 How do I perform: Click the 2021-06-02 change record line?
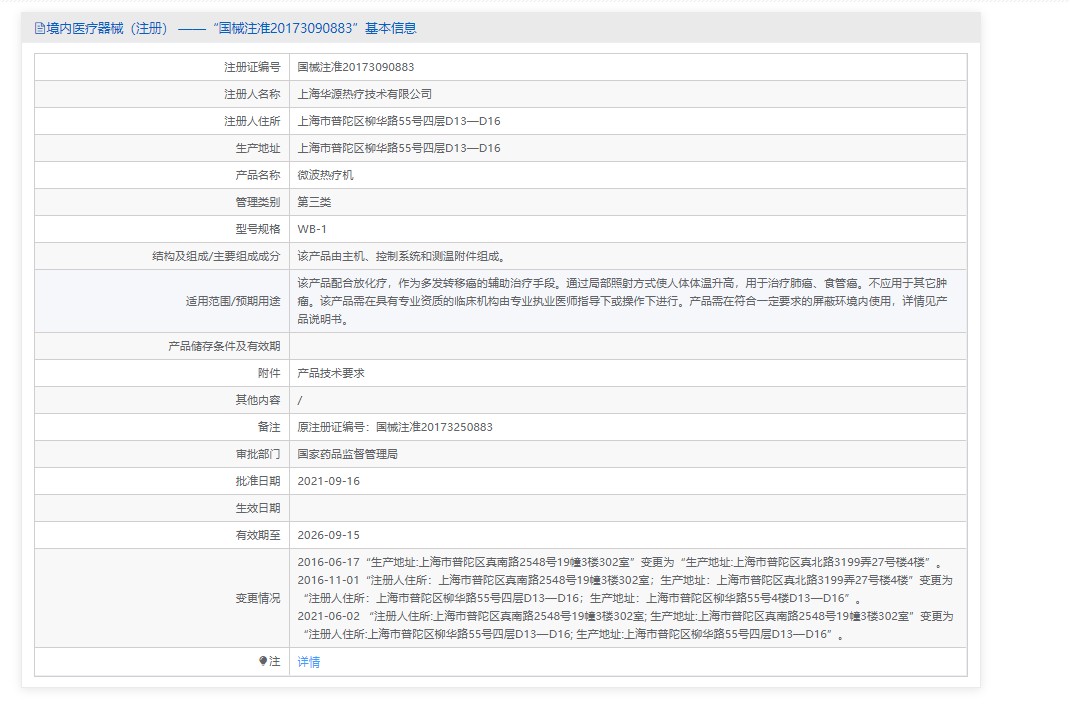click(625, 626)
